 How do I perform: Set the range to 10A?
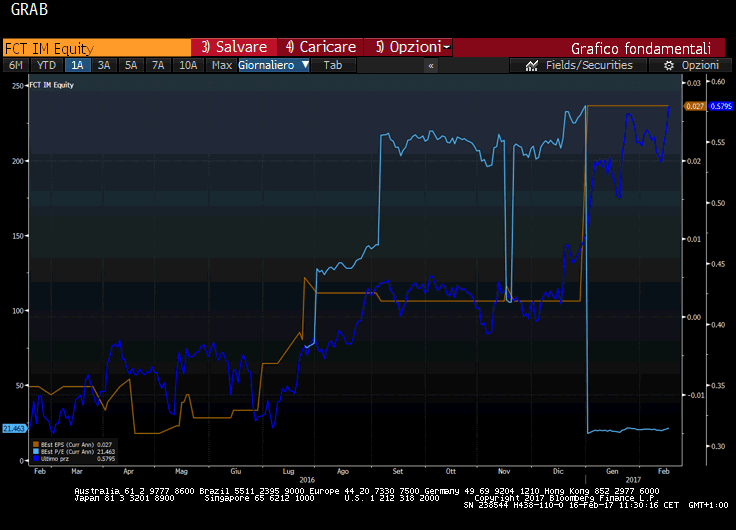(188, 65)
